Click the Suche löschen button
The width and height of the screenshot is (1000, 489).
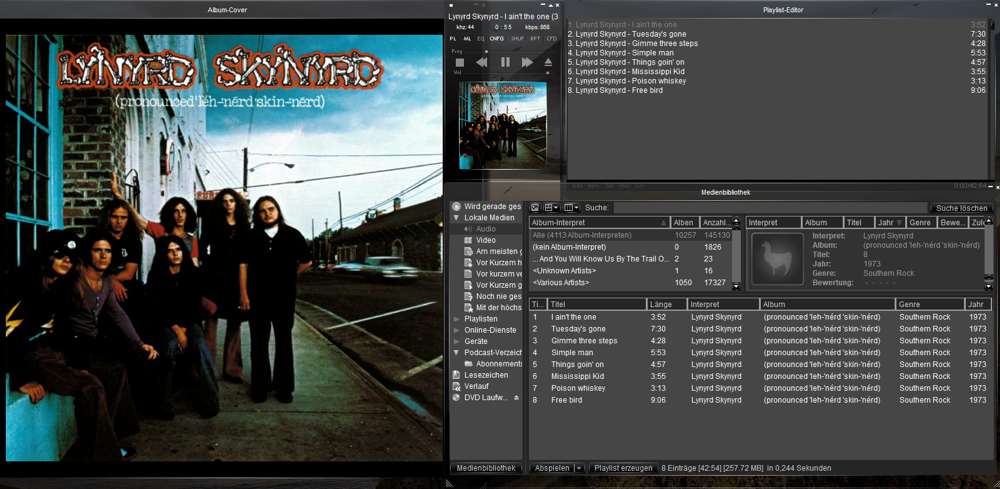pyautogui.click(x=961, y=208)
